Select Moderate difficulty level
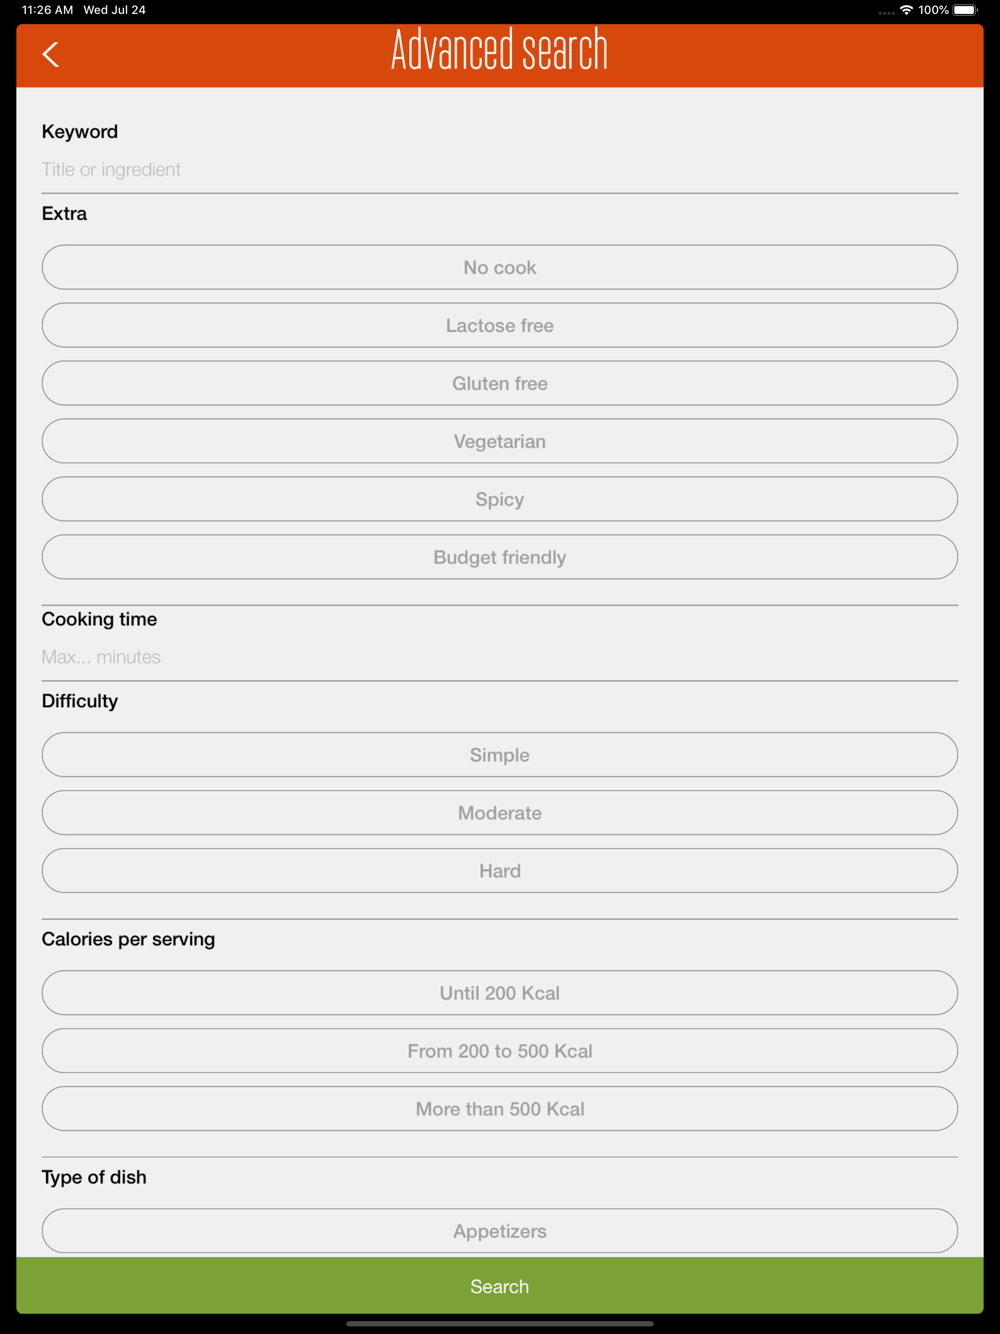The width and height of the screenshot is (1000, 1334). coord(500,813)
